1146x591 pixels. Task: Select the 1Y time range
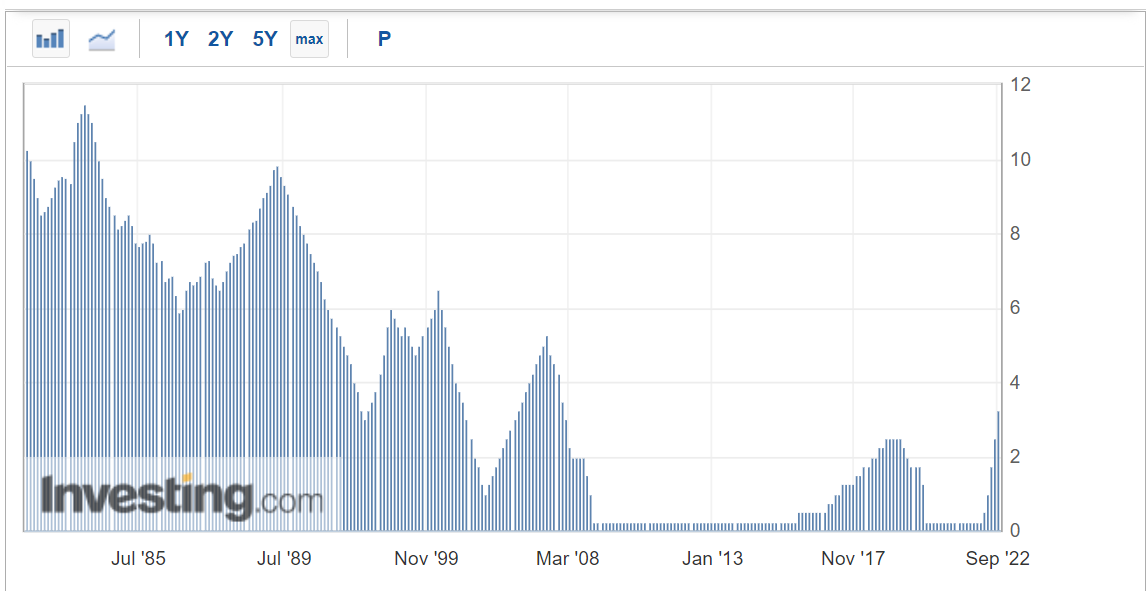pyautogui.click(x=176, y=39)
